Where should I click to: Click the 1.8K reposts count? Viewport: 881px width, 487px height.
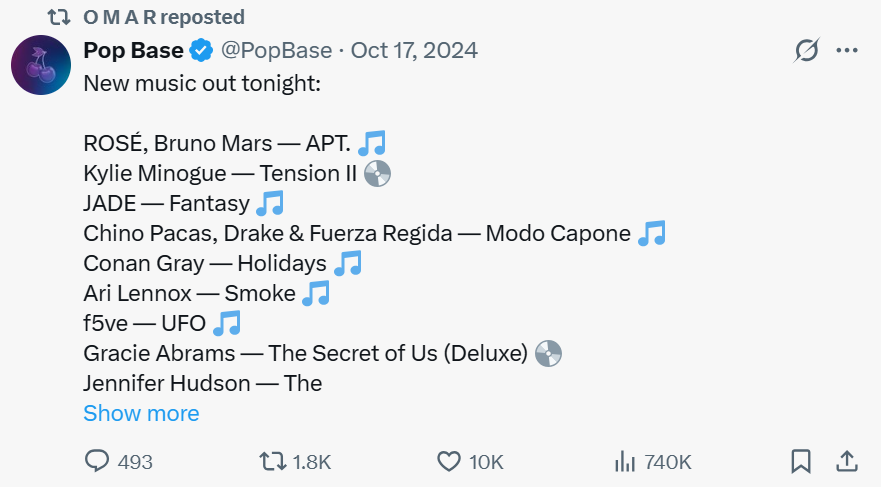[x=311, y=462]
